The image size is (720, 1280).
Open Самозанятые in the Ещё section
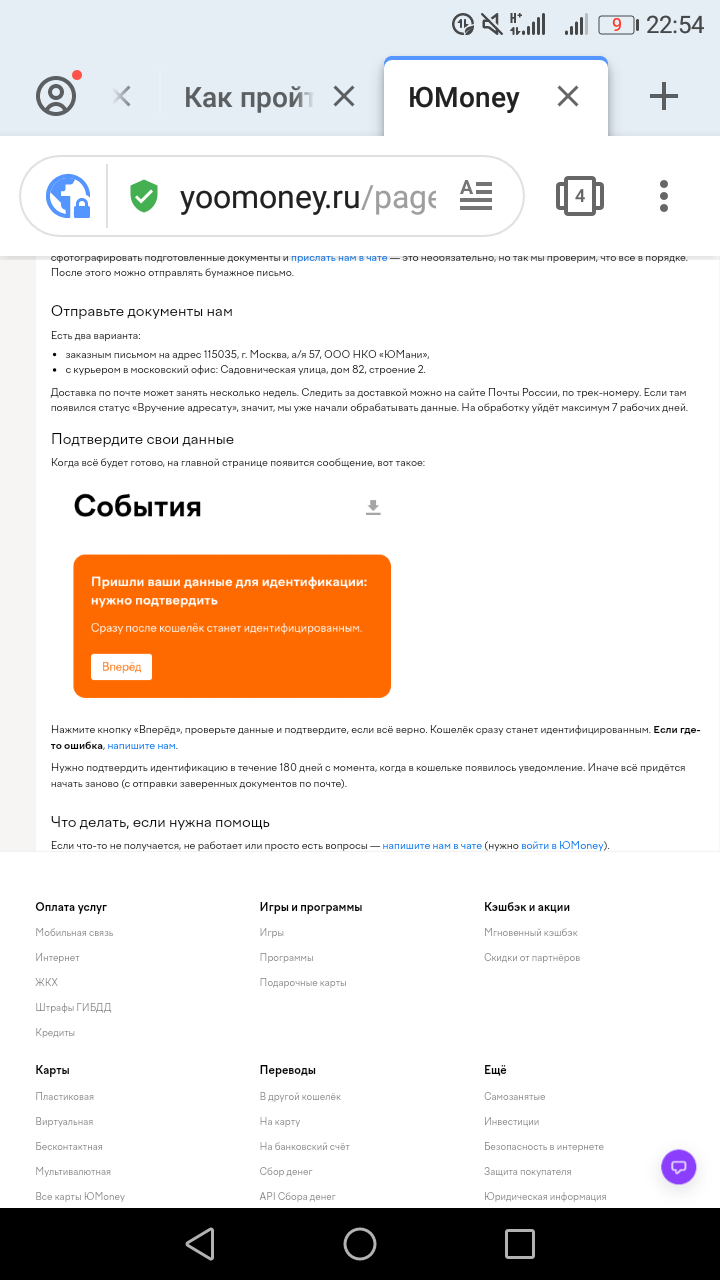pyautogui.click(x=514, y=1096)
